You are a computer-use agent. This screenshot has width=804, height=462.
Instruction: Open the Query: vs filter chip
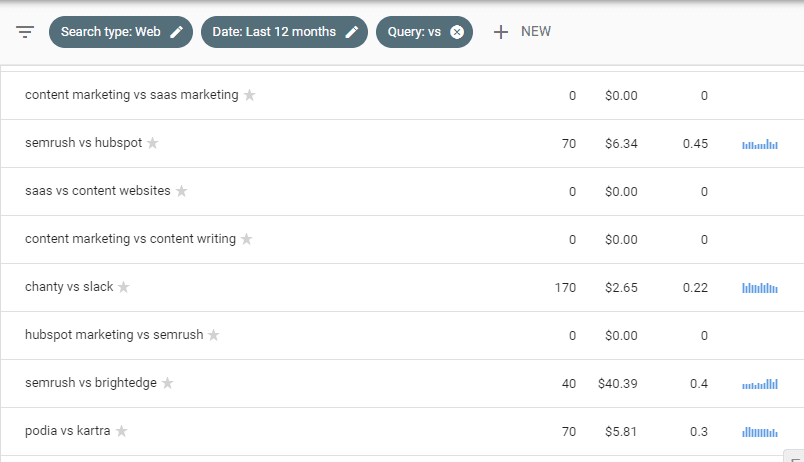424,32
